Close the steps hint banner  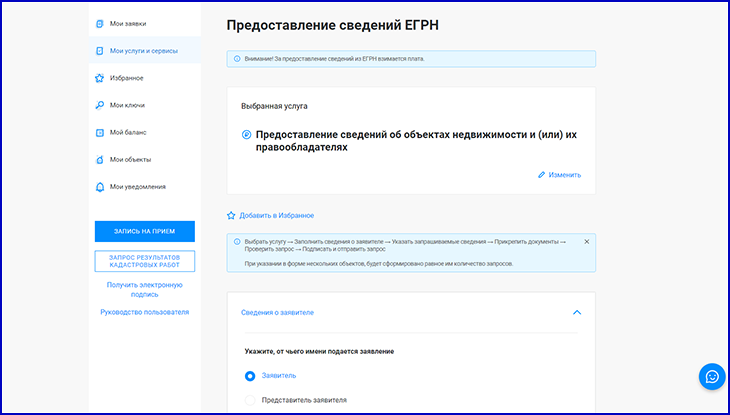point(586,242)
